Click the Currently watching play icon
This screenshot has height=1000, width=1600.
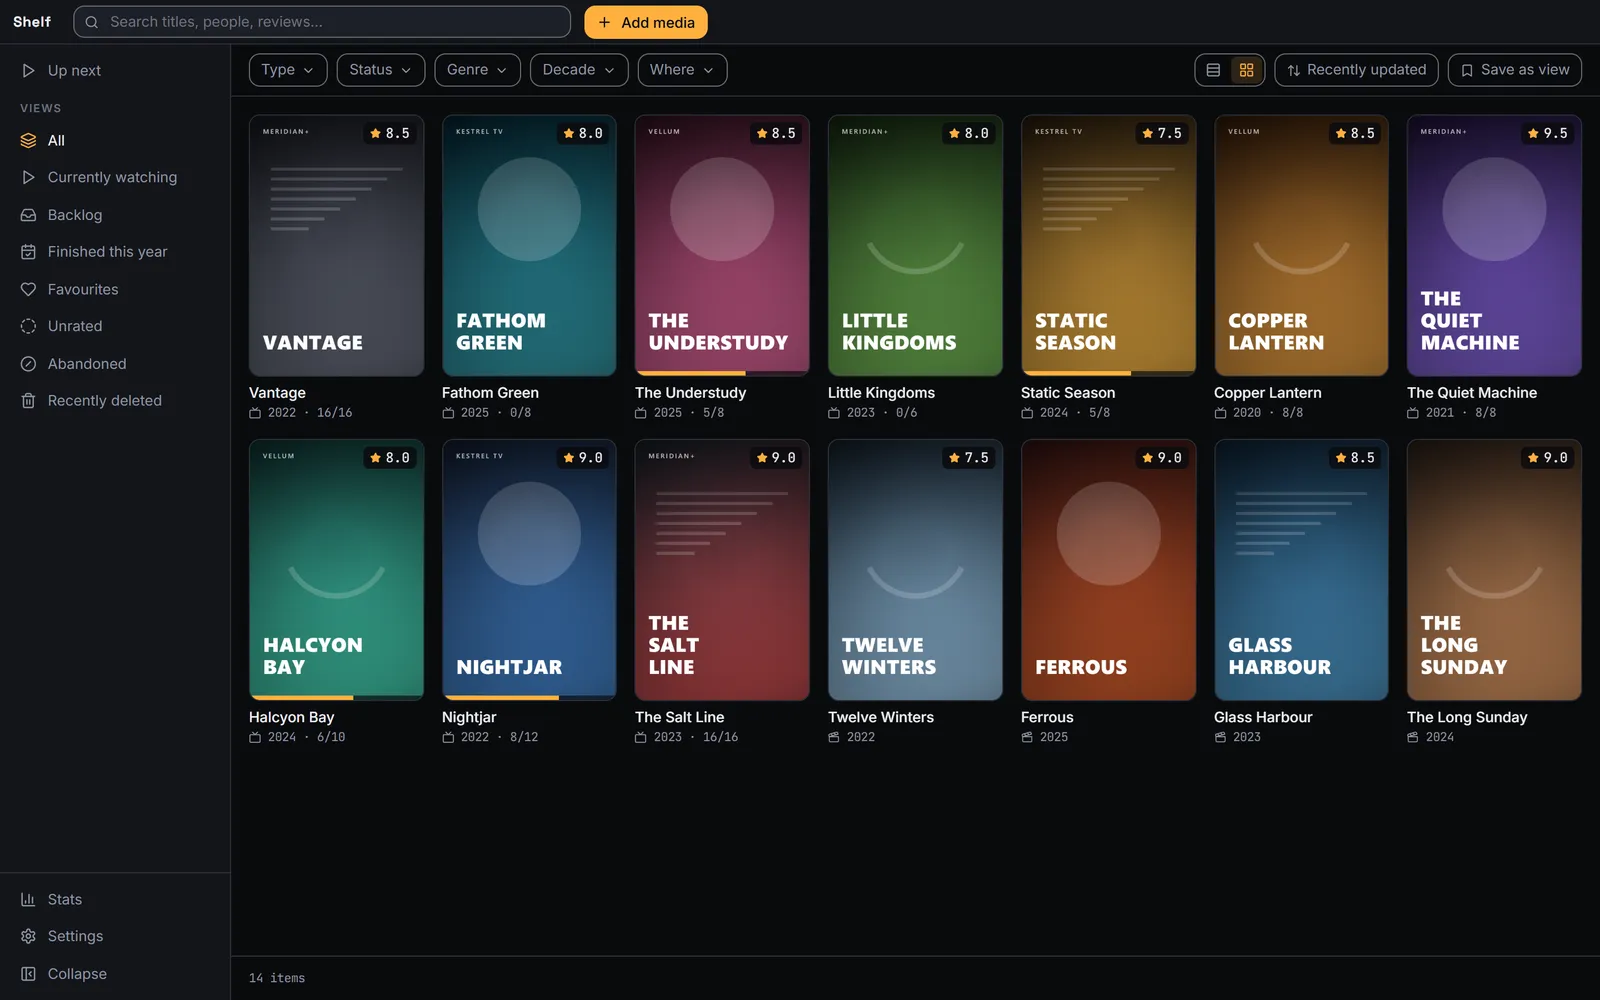click(28, 177)
